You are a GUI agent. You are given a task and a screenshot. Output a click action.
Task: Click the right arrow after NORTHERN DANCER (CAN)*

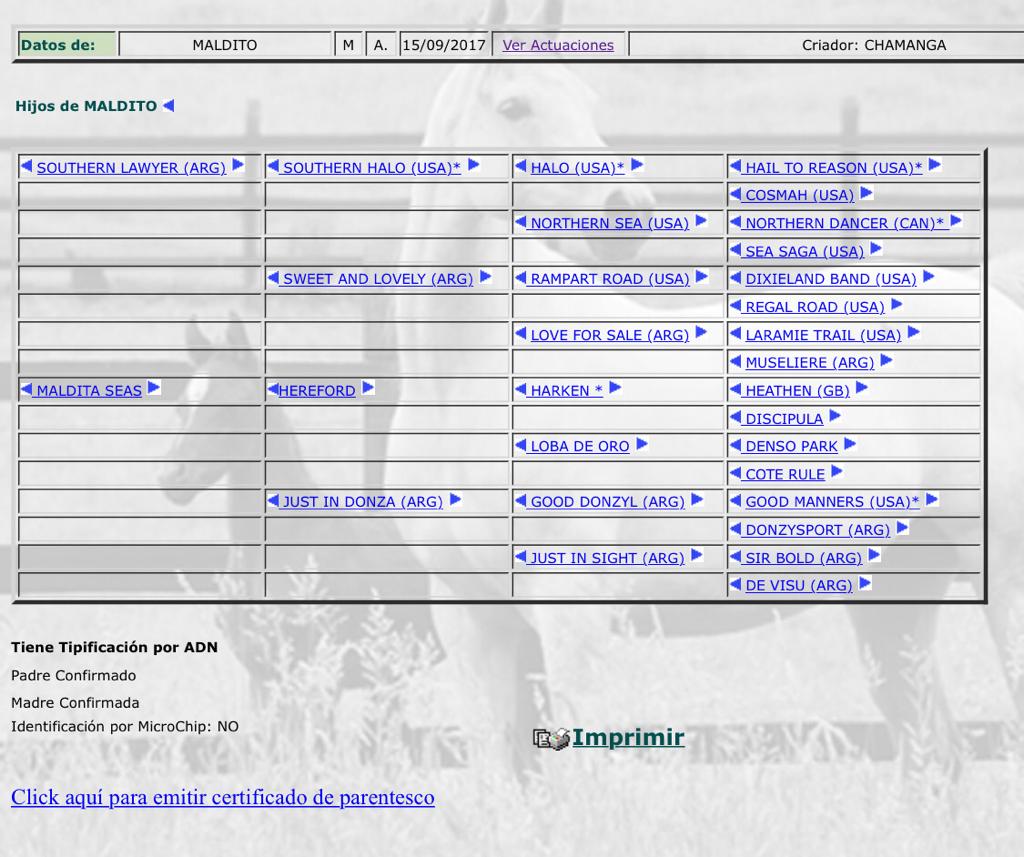pos(956,222)
